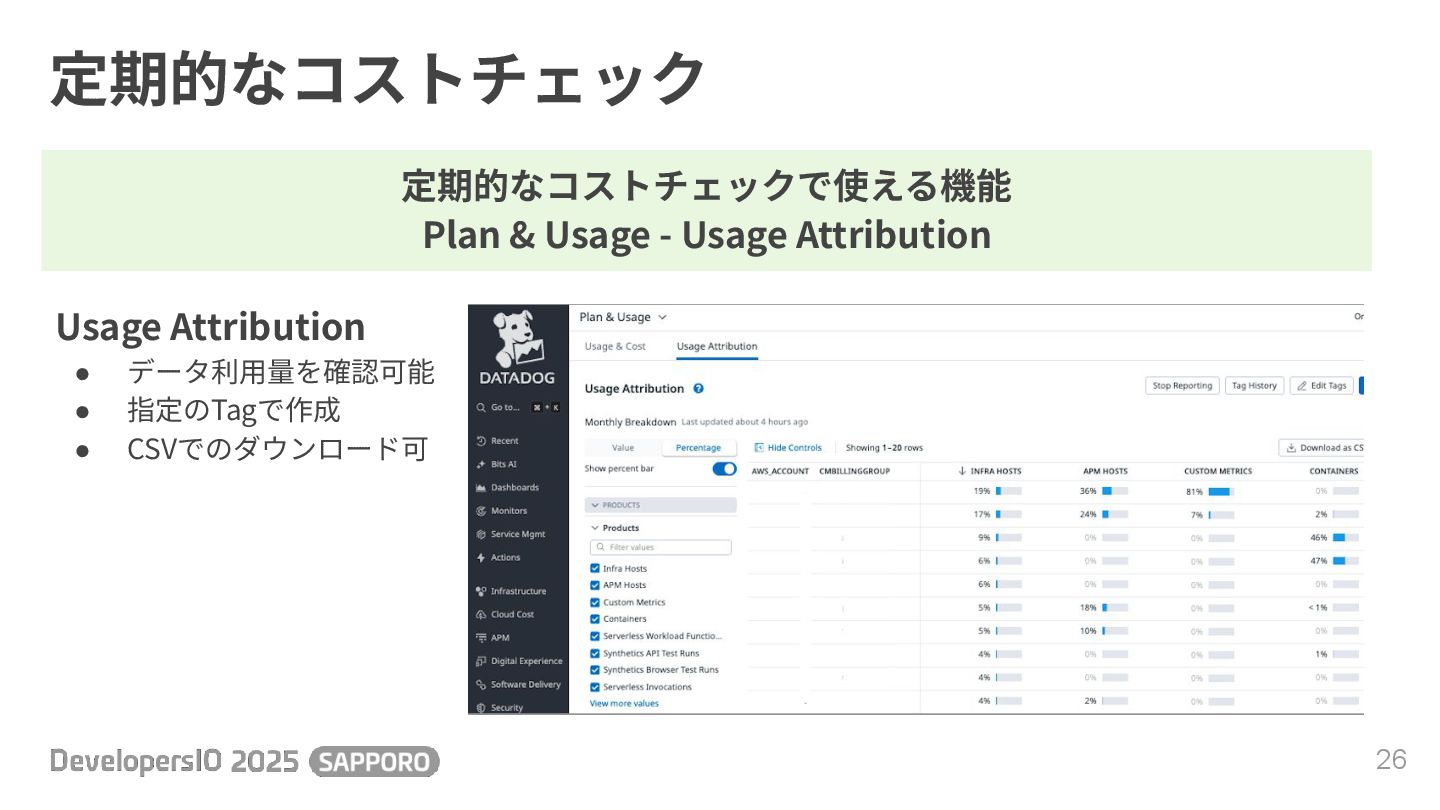Click the Monitors icon in sidebar

(482, 511)
